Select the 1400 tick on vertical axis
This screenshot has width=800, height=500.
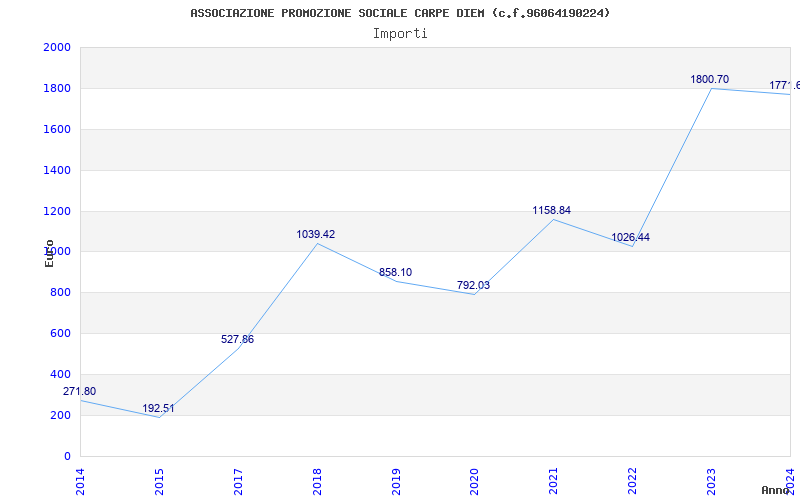click(57, 170)
